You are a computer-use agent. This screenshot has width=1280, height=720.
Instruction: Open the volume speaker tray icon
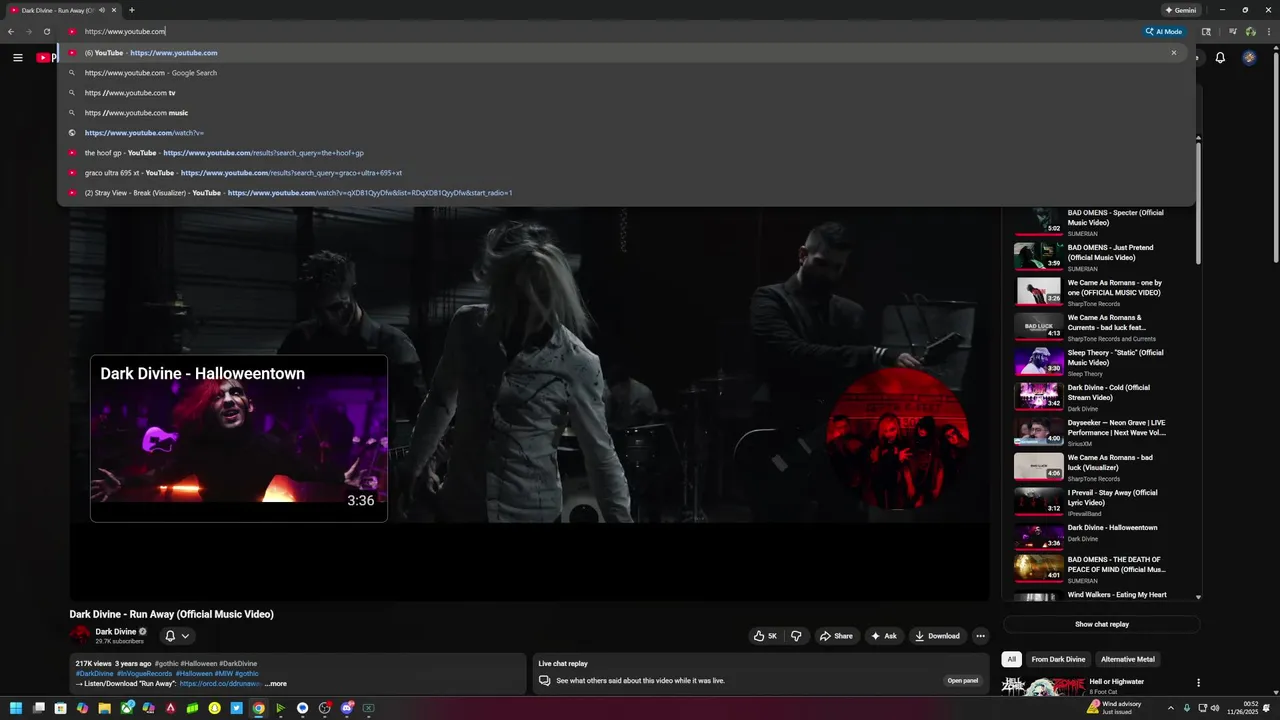pyautogui.click(x=1215, y=708)
